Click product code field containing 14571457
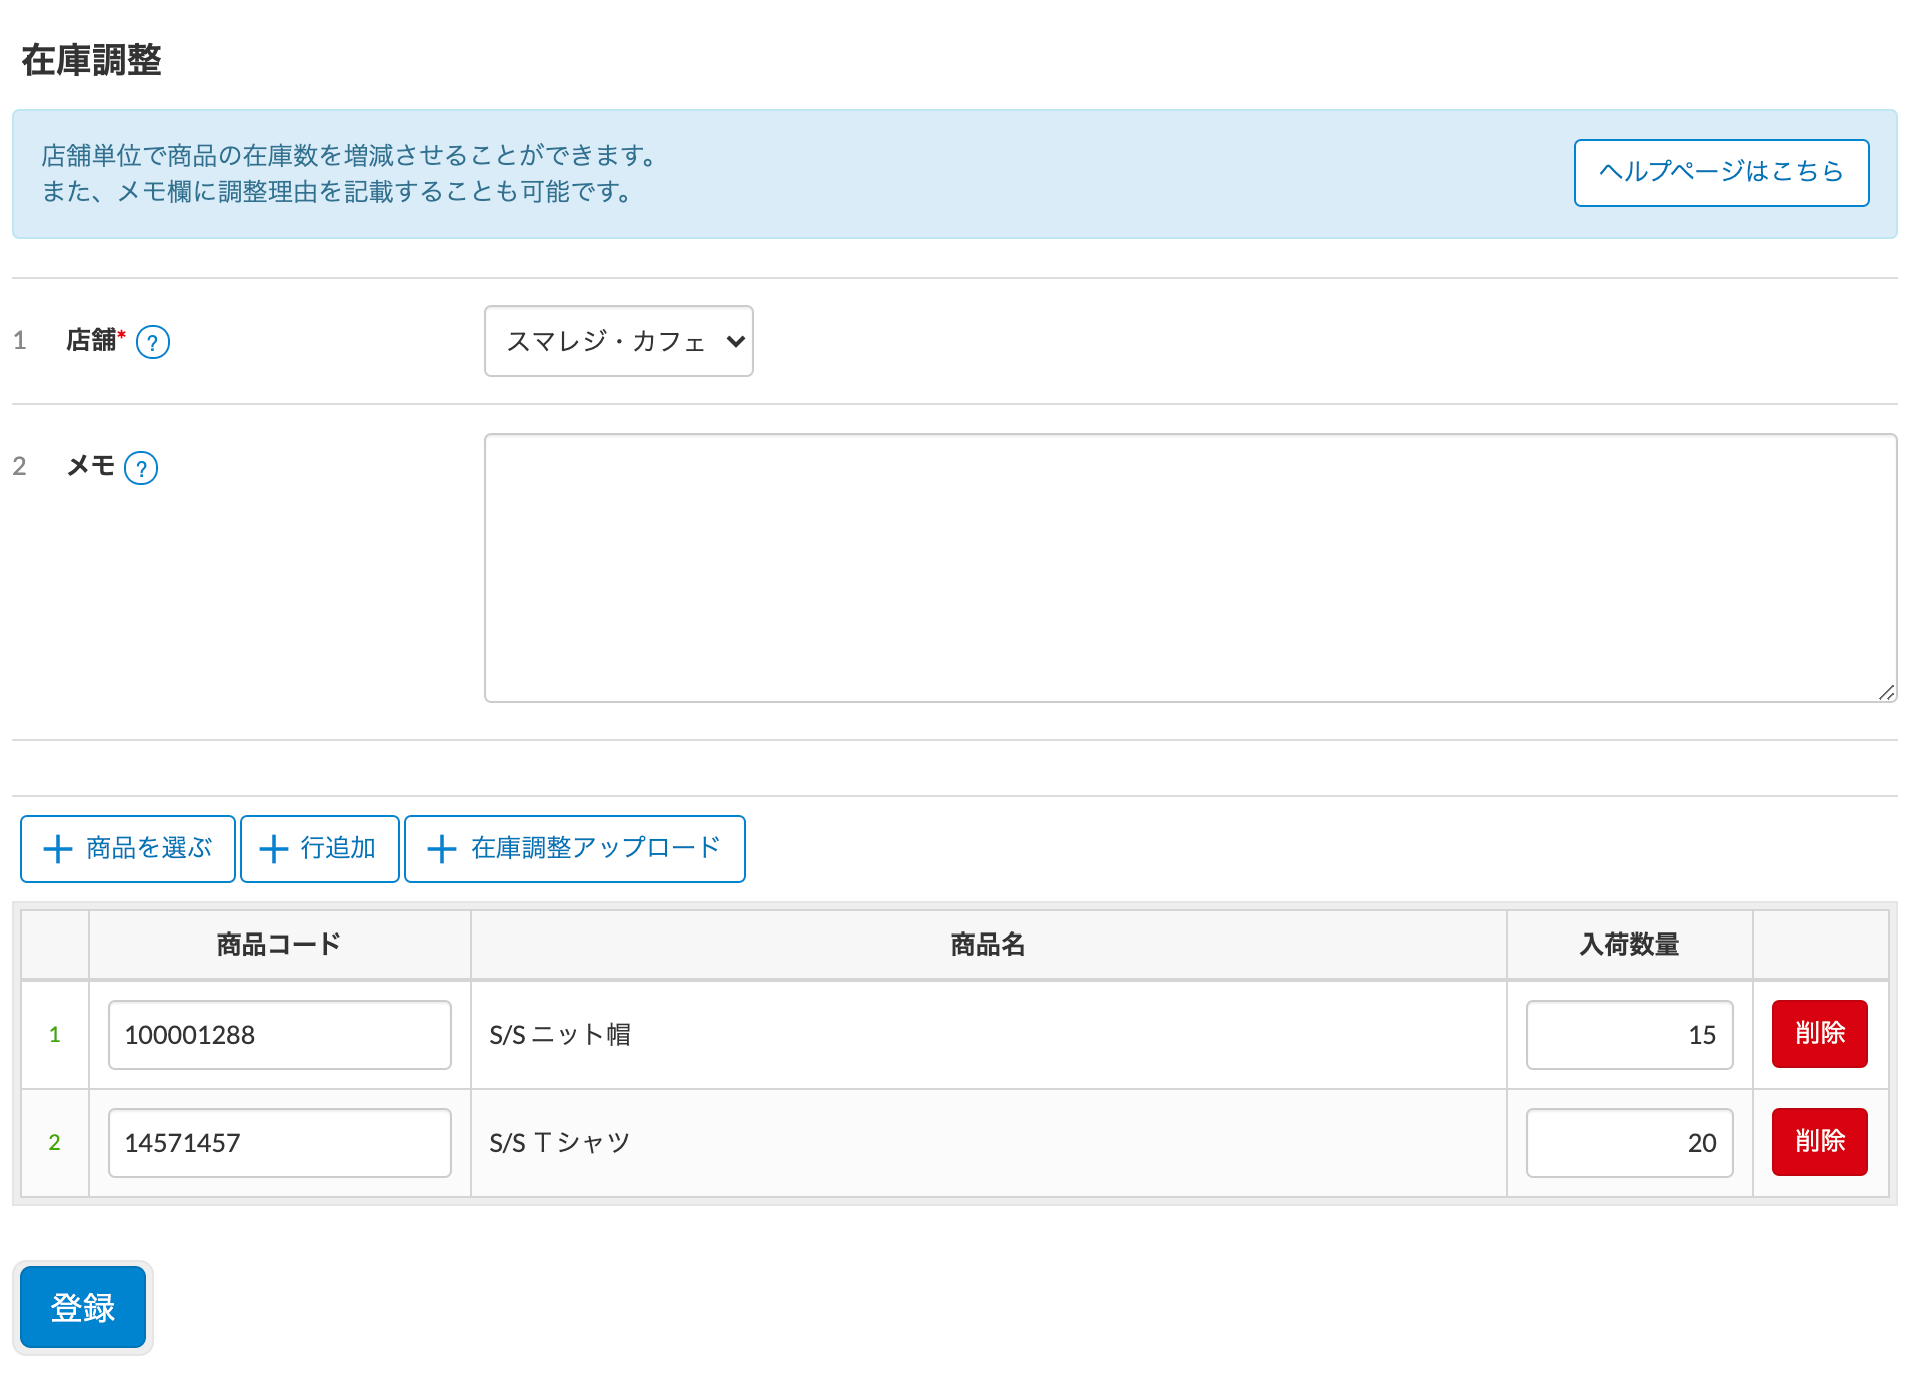Image resolution: width=1917 pixels, height=1384 pixels. 279,1143
